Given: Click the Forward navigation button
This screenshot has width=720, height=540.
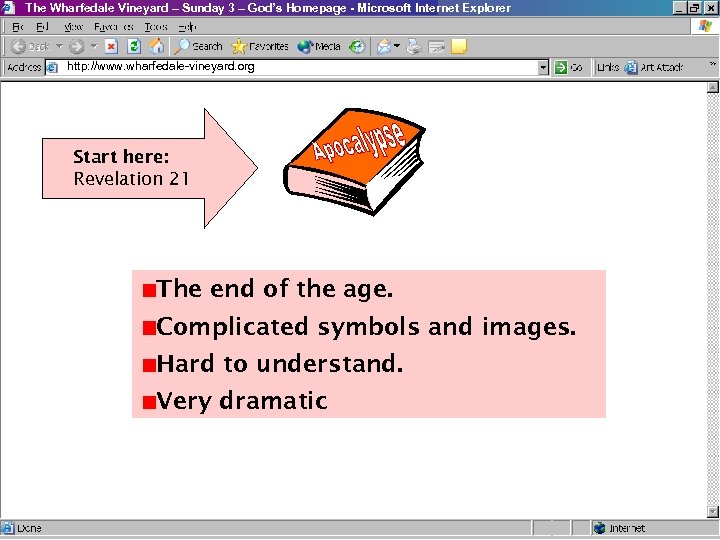Looking at the screenshot, I should click(77, 46).
